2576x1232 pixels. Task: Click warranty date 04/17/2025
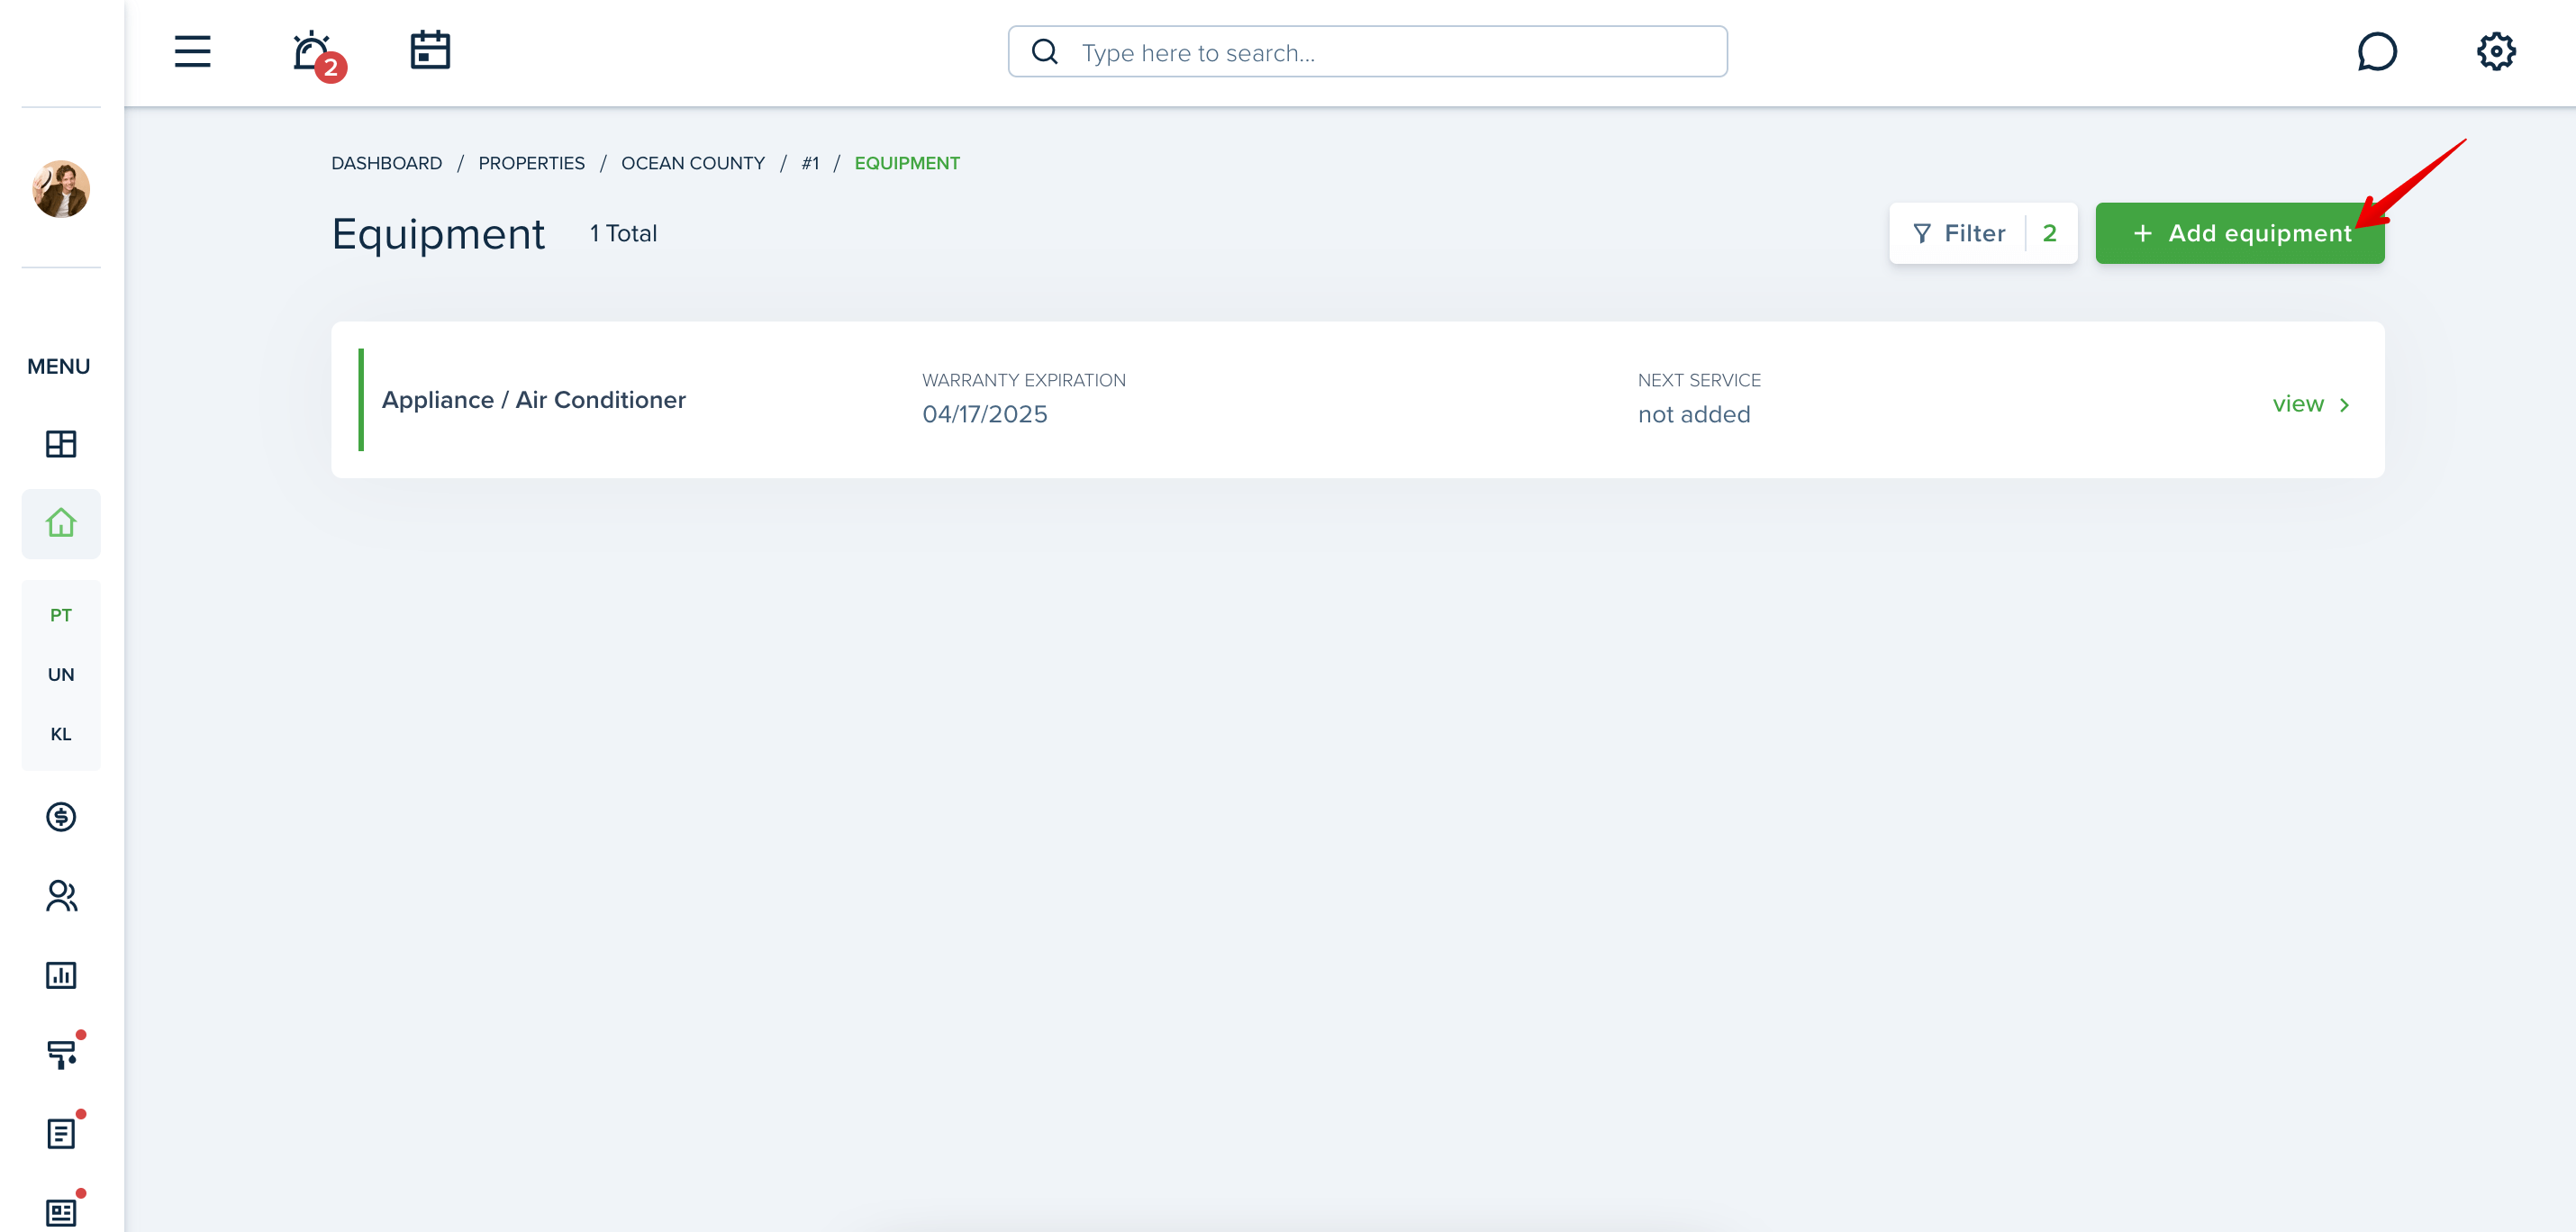pyautogui.click(x=984, y=414)
